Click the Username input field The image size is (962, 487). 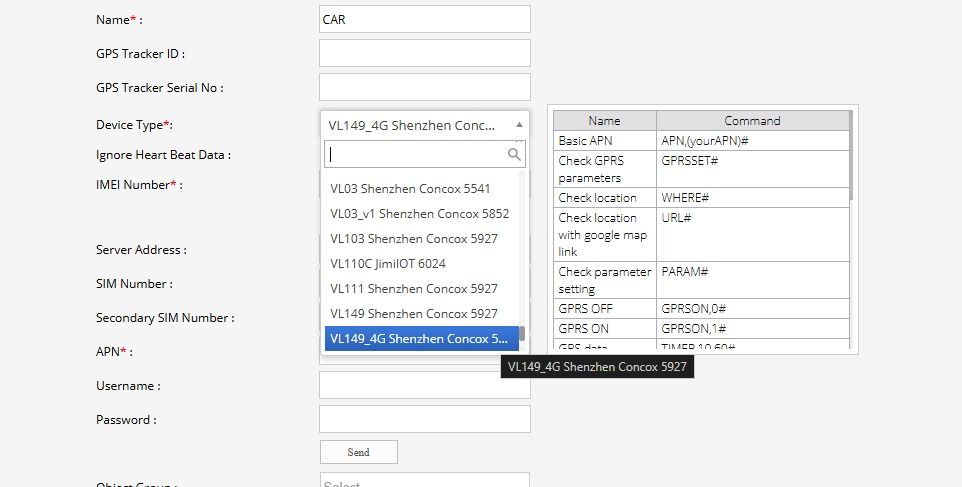click(425, 385)
